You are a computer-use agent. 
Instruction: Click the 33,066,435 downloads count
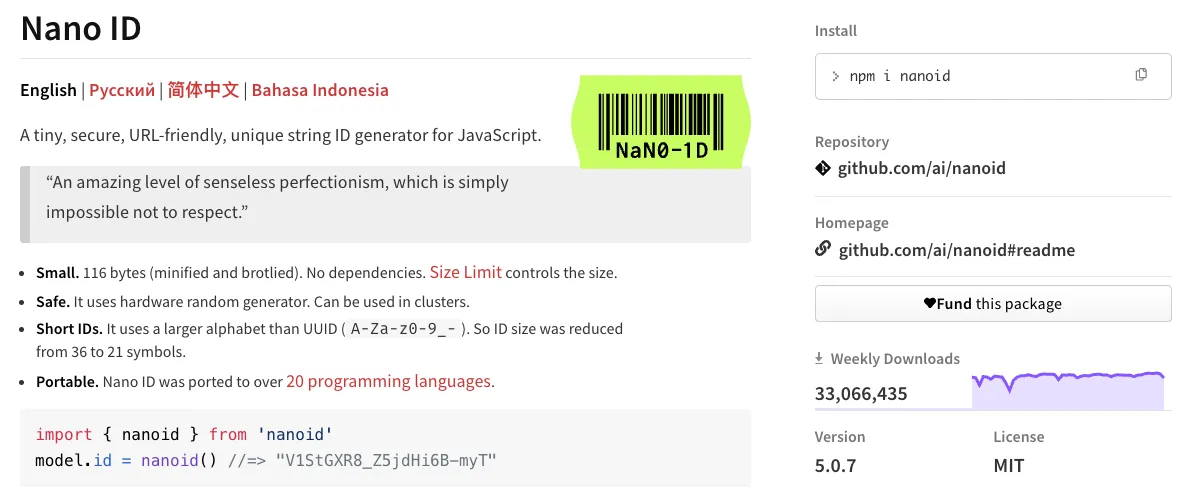click(861, 393)
